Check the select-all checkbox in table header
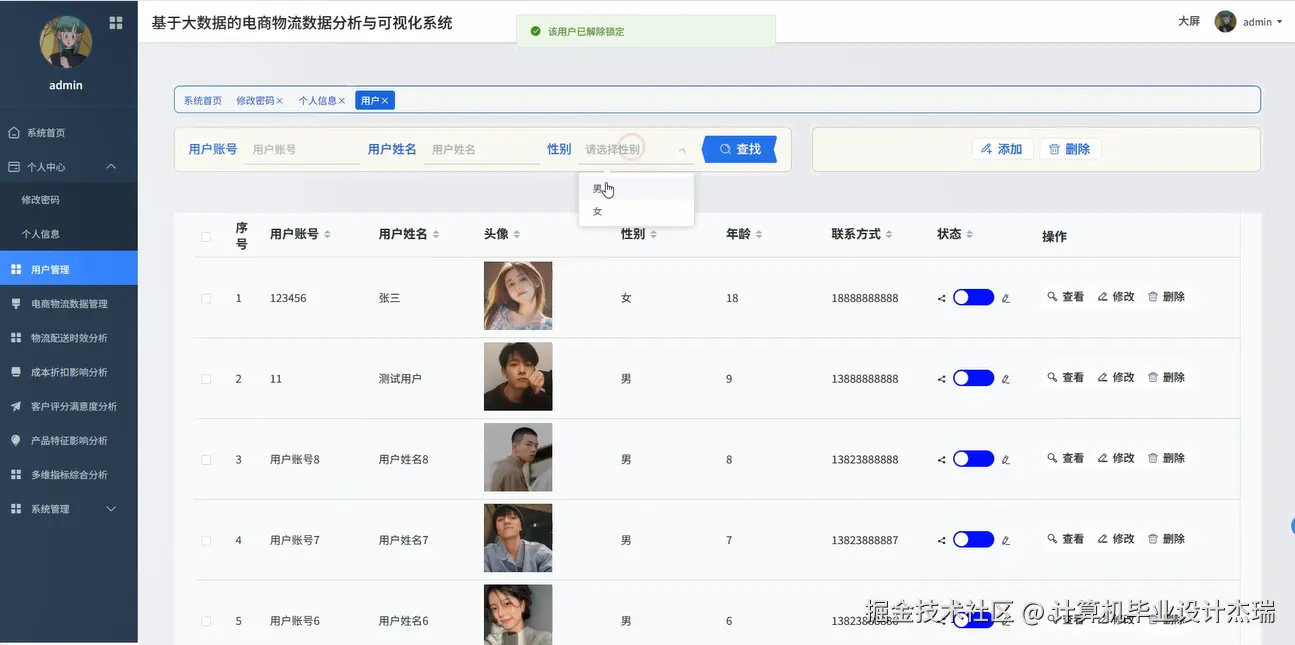 (206, 237)
